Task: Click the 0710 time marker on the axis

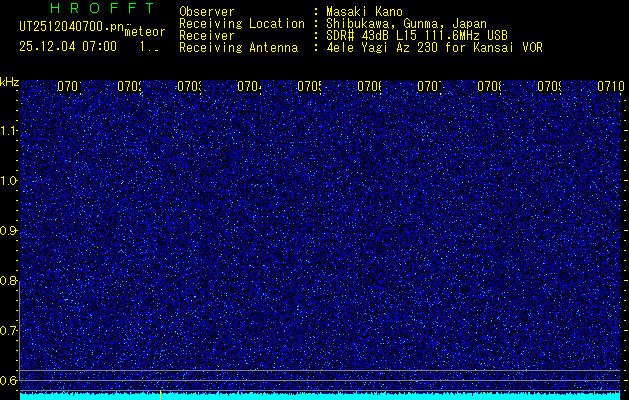Action: [611, 87]
